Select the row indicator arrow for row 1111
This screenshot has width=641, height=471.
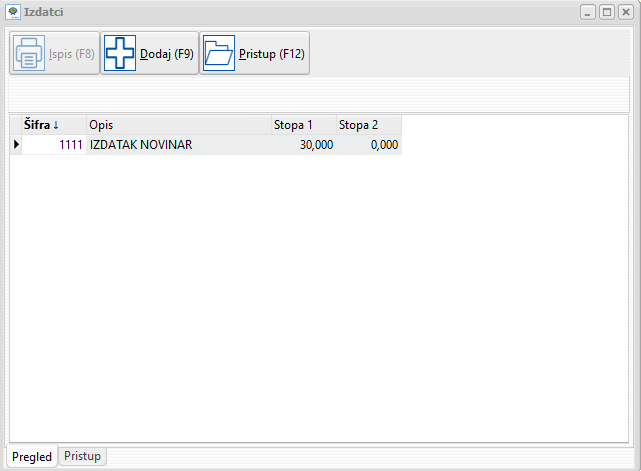[16, 144]
